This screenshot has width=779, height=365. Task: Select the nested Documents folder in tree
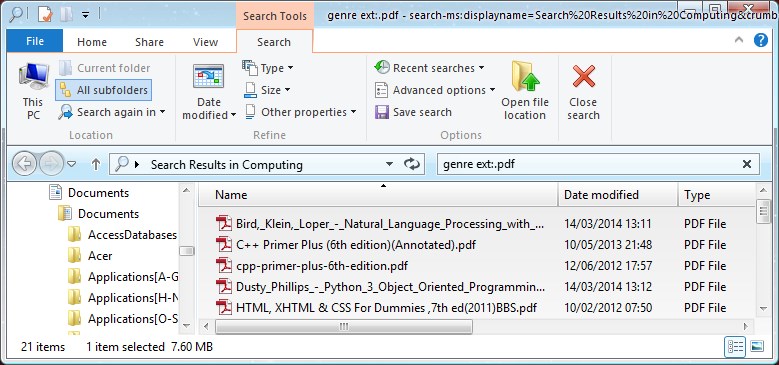[x=108, y=214]
